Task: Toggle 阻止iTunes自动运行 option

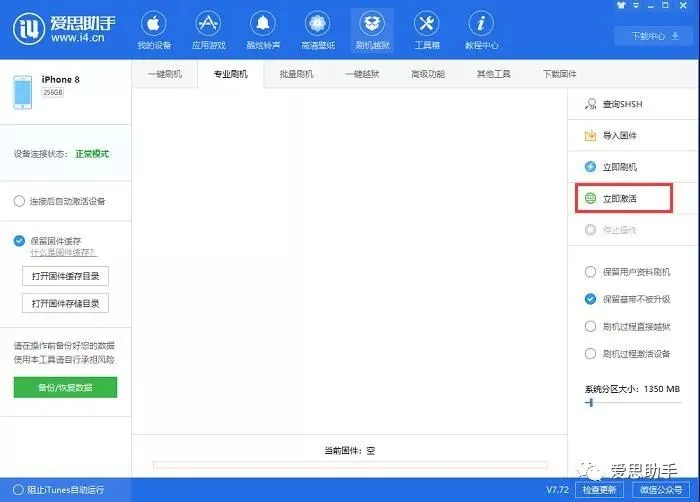Action: tap(18, 490)
